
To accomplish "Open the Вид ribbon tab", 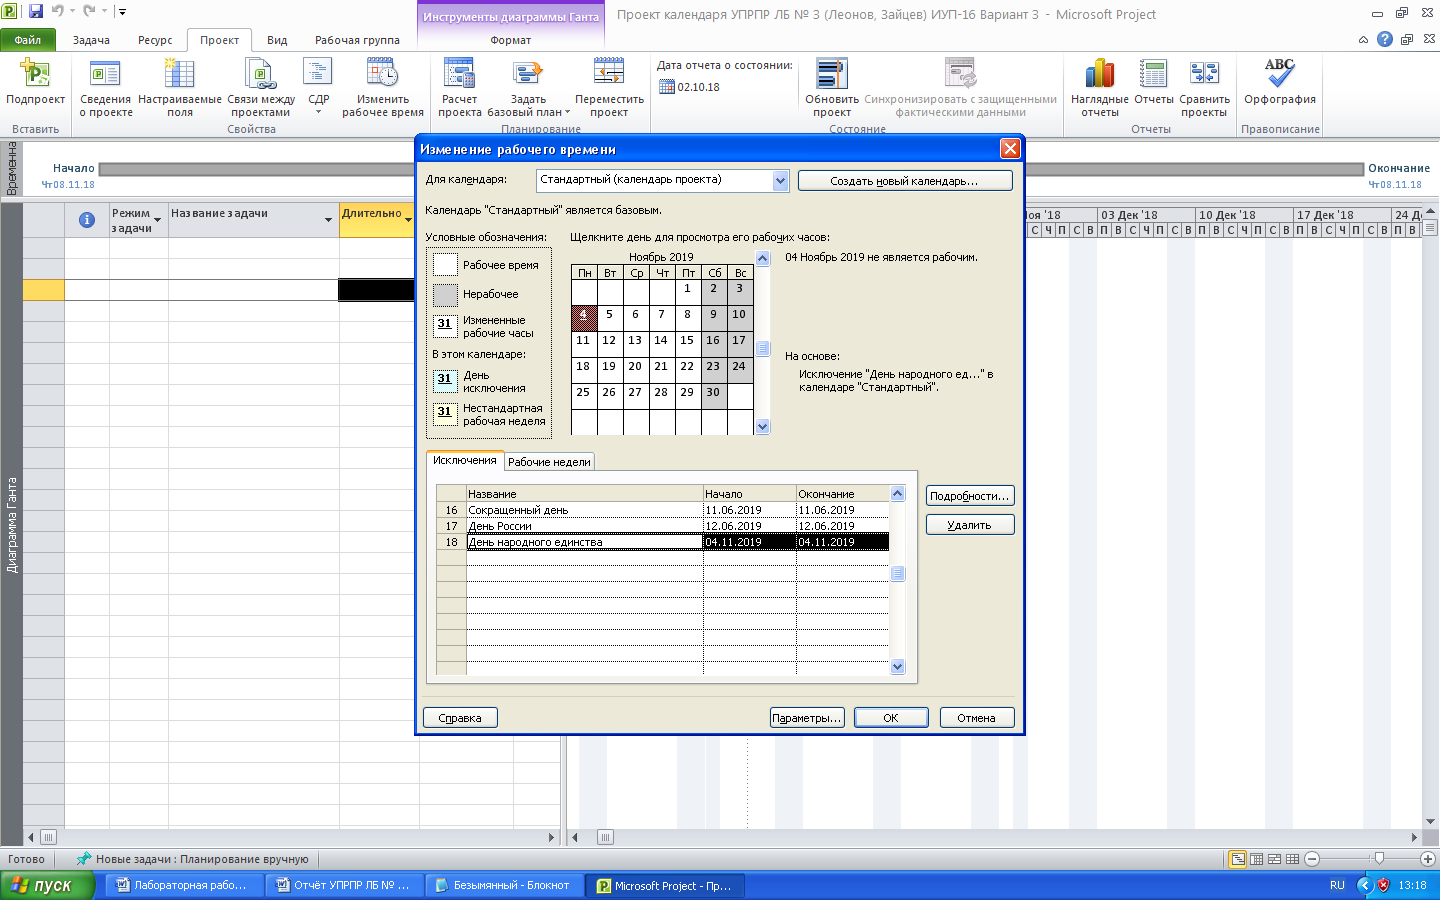I will pyautogui.click(x=277, y=40).
